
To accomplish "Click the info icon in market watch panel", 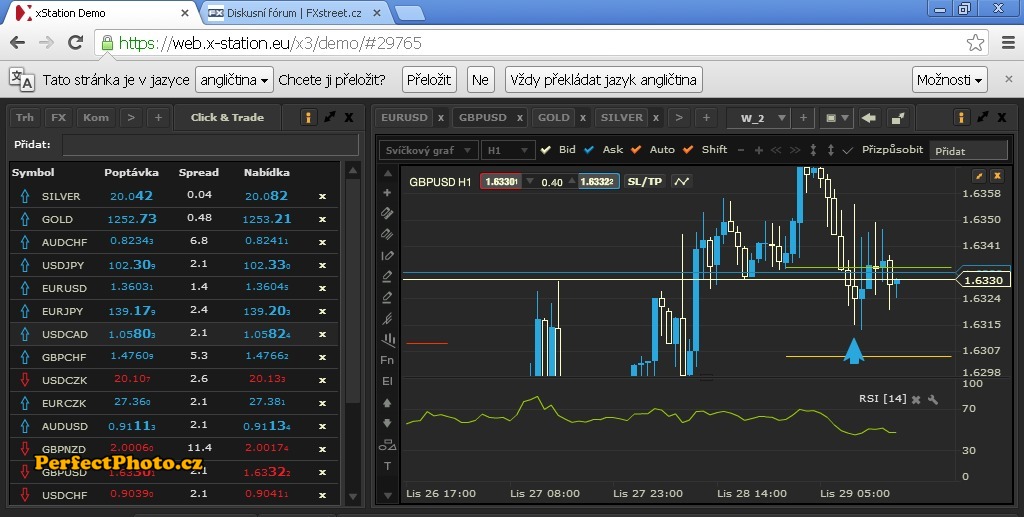I will (x=308, y=118).
